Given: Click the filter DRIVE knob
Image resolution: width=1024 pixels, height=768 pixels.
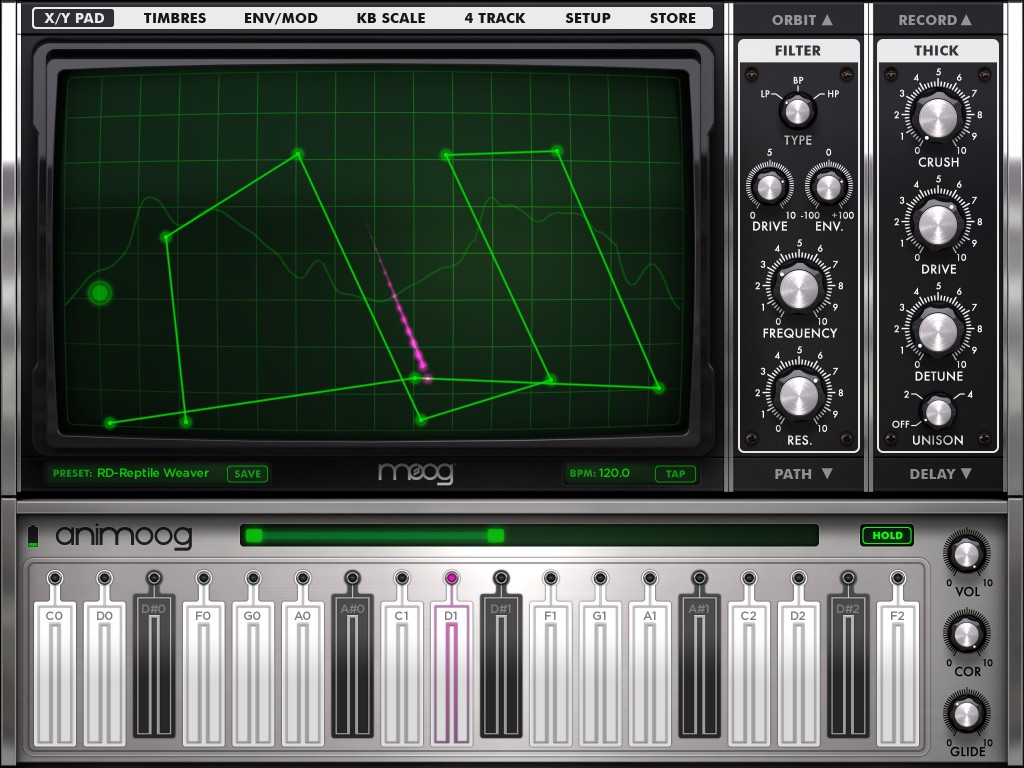Looking at the screenshot, I should click(x=769, y=187).
